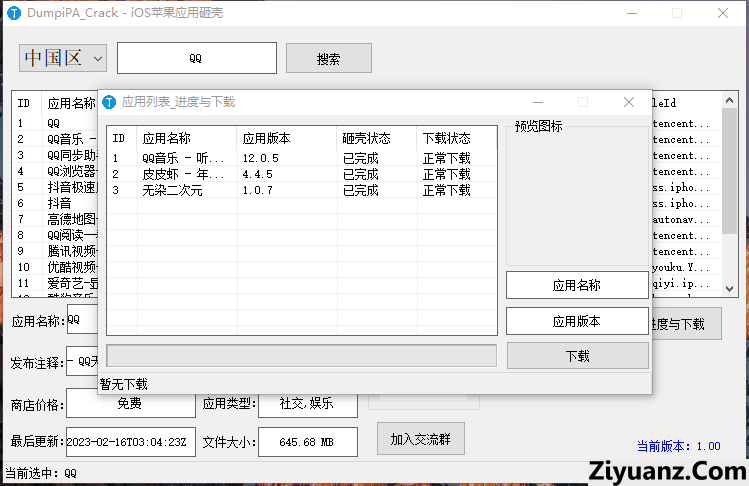
Task: Minimize the 应用列表 dialog
Action: [537, 102]
